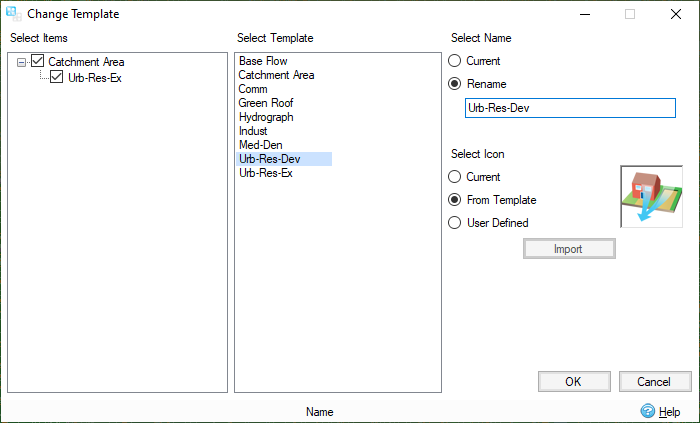Viewport: 700px width, 423px height.
Task: Uncheck the Urb-Res-Ex item checkbox
Action: pos(57,77)
